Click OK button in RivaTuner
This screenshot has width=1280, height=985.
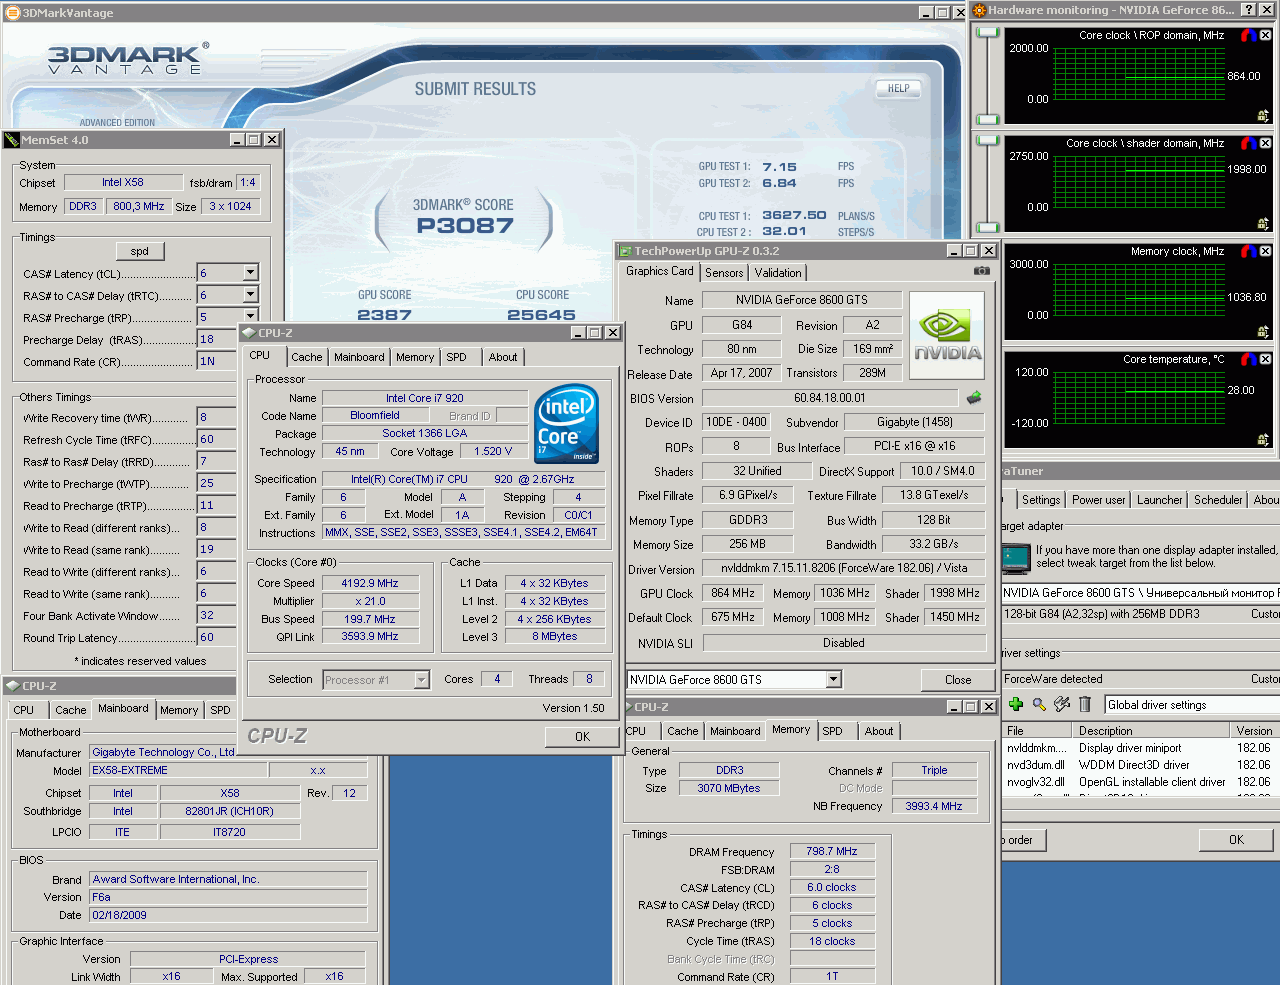[1236, 840]
